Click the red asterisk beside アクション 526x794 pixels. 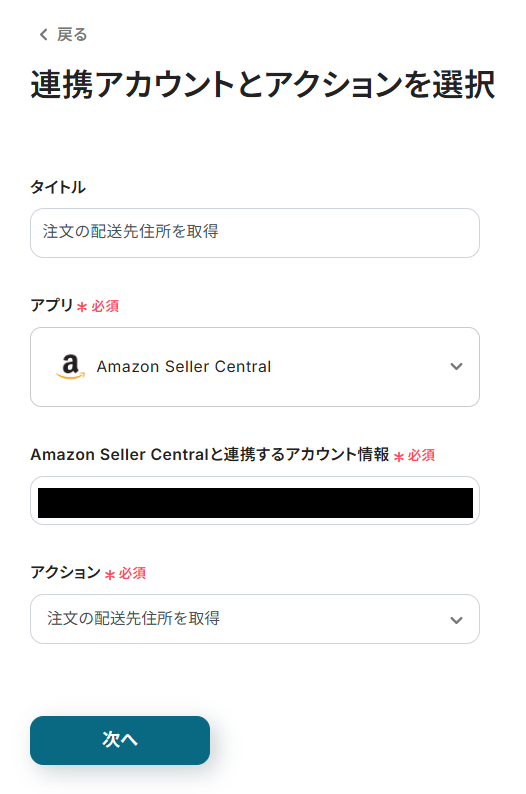(x=110, y=574)
